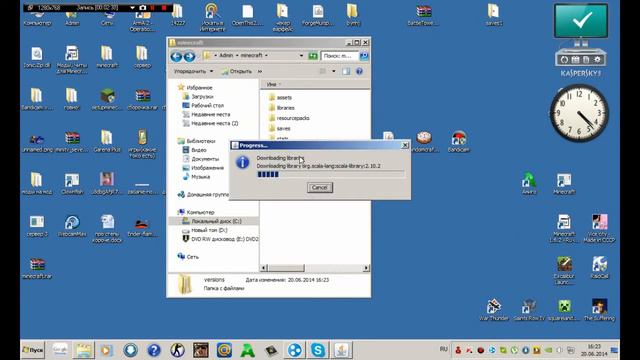The height and width of the screenshot is (360, 640).
Task: Open the view options dropdown arrow in Explorer
Action: coord(333,71)
